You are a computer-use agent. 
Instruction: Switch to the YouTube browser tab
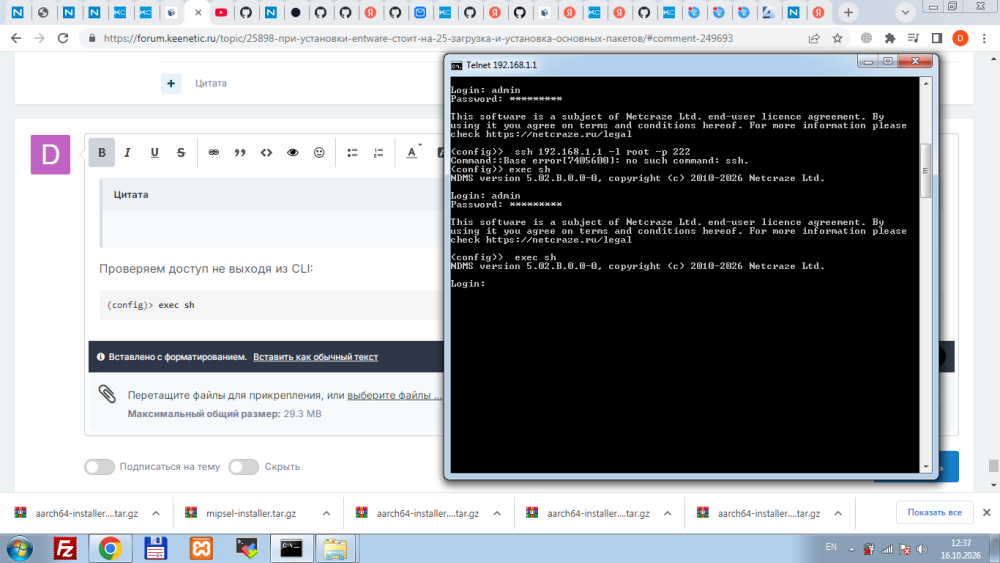tap(221, 12)
